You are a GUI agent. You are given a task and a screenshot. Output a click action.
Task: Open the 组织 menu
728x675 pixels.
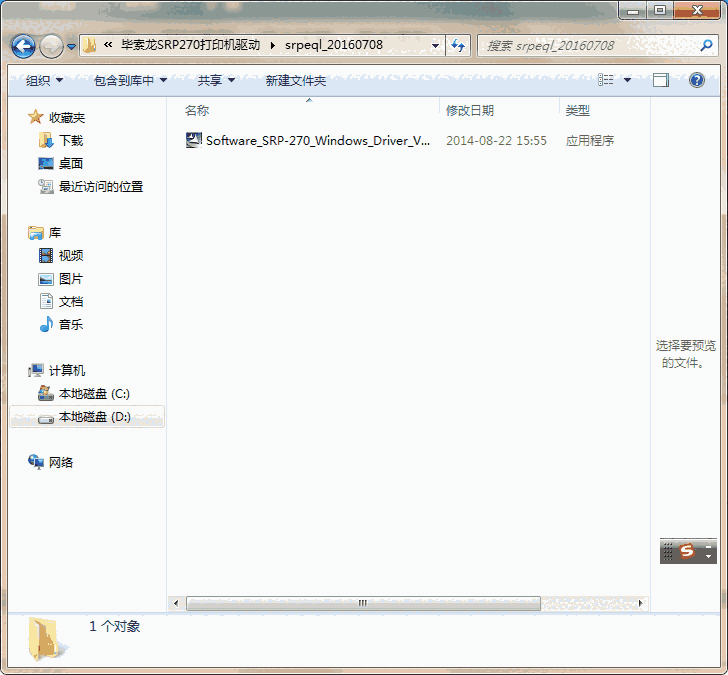pos(44,81)
